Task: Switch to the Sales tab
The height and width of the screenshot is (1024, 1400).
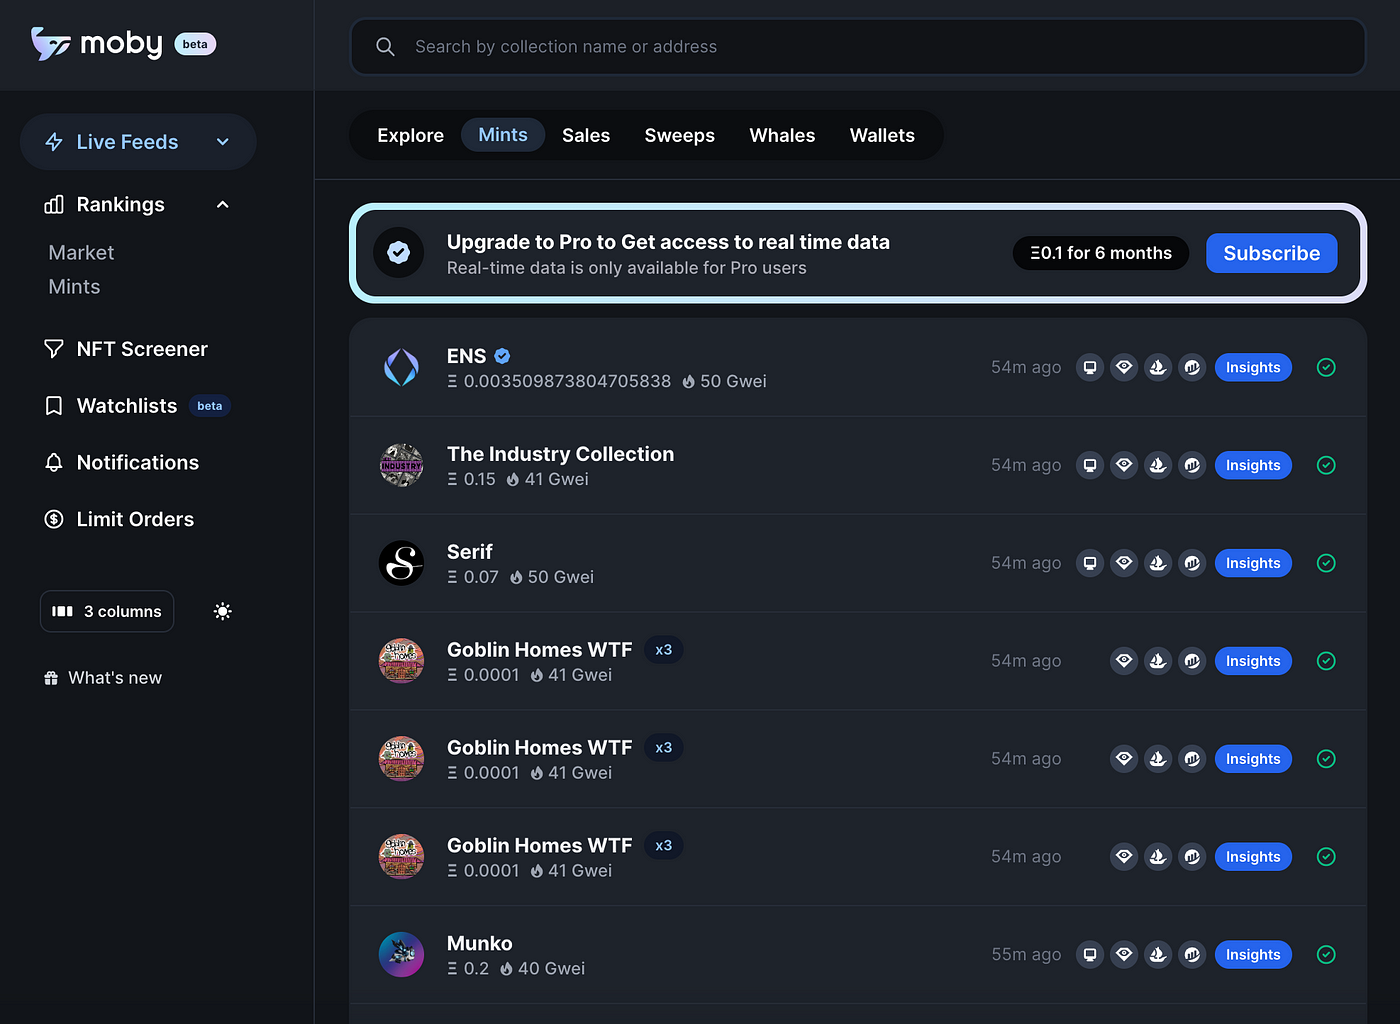Action: tap(586, 135)
